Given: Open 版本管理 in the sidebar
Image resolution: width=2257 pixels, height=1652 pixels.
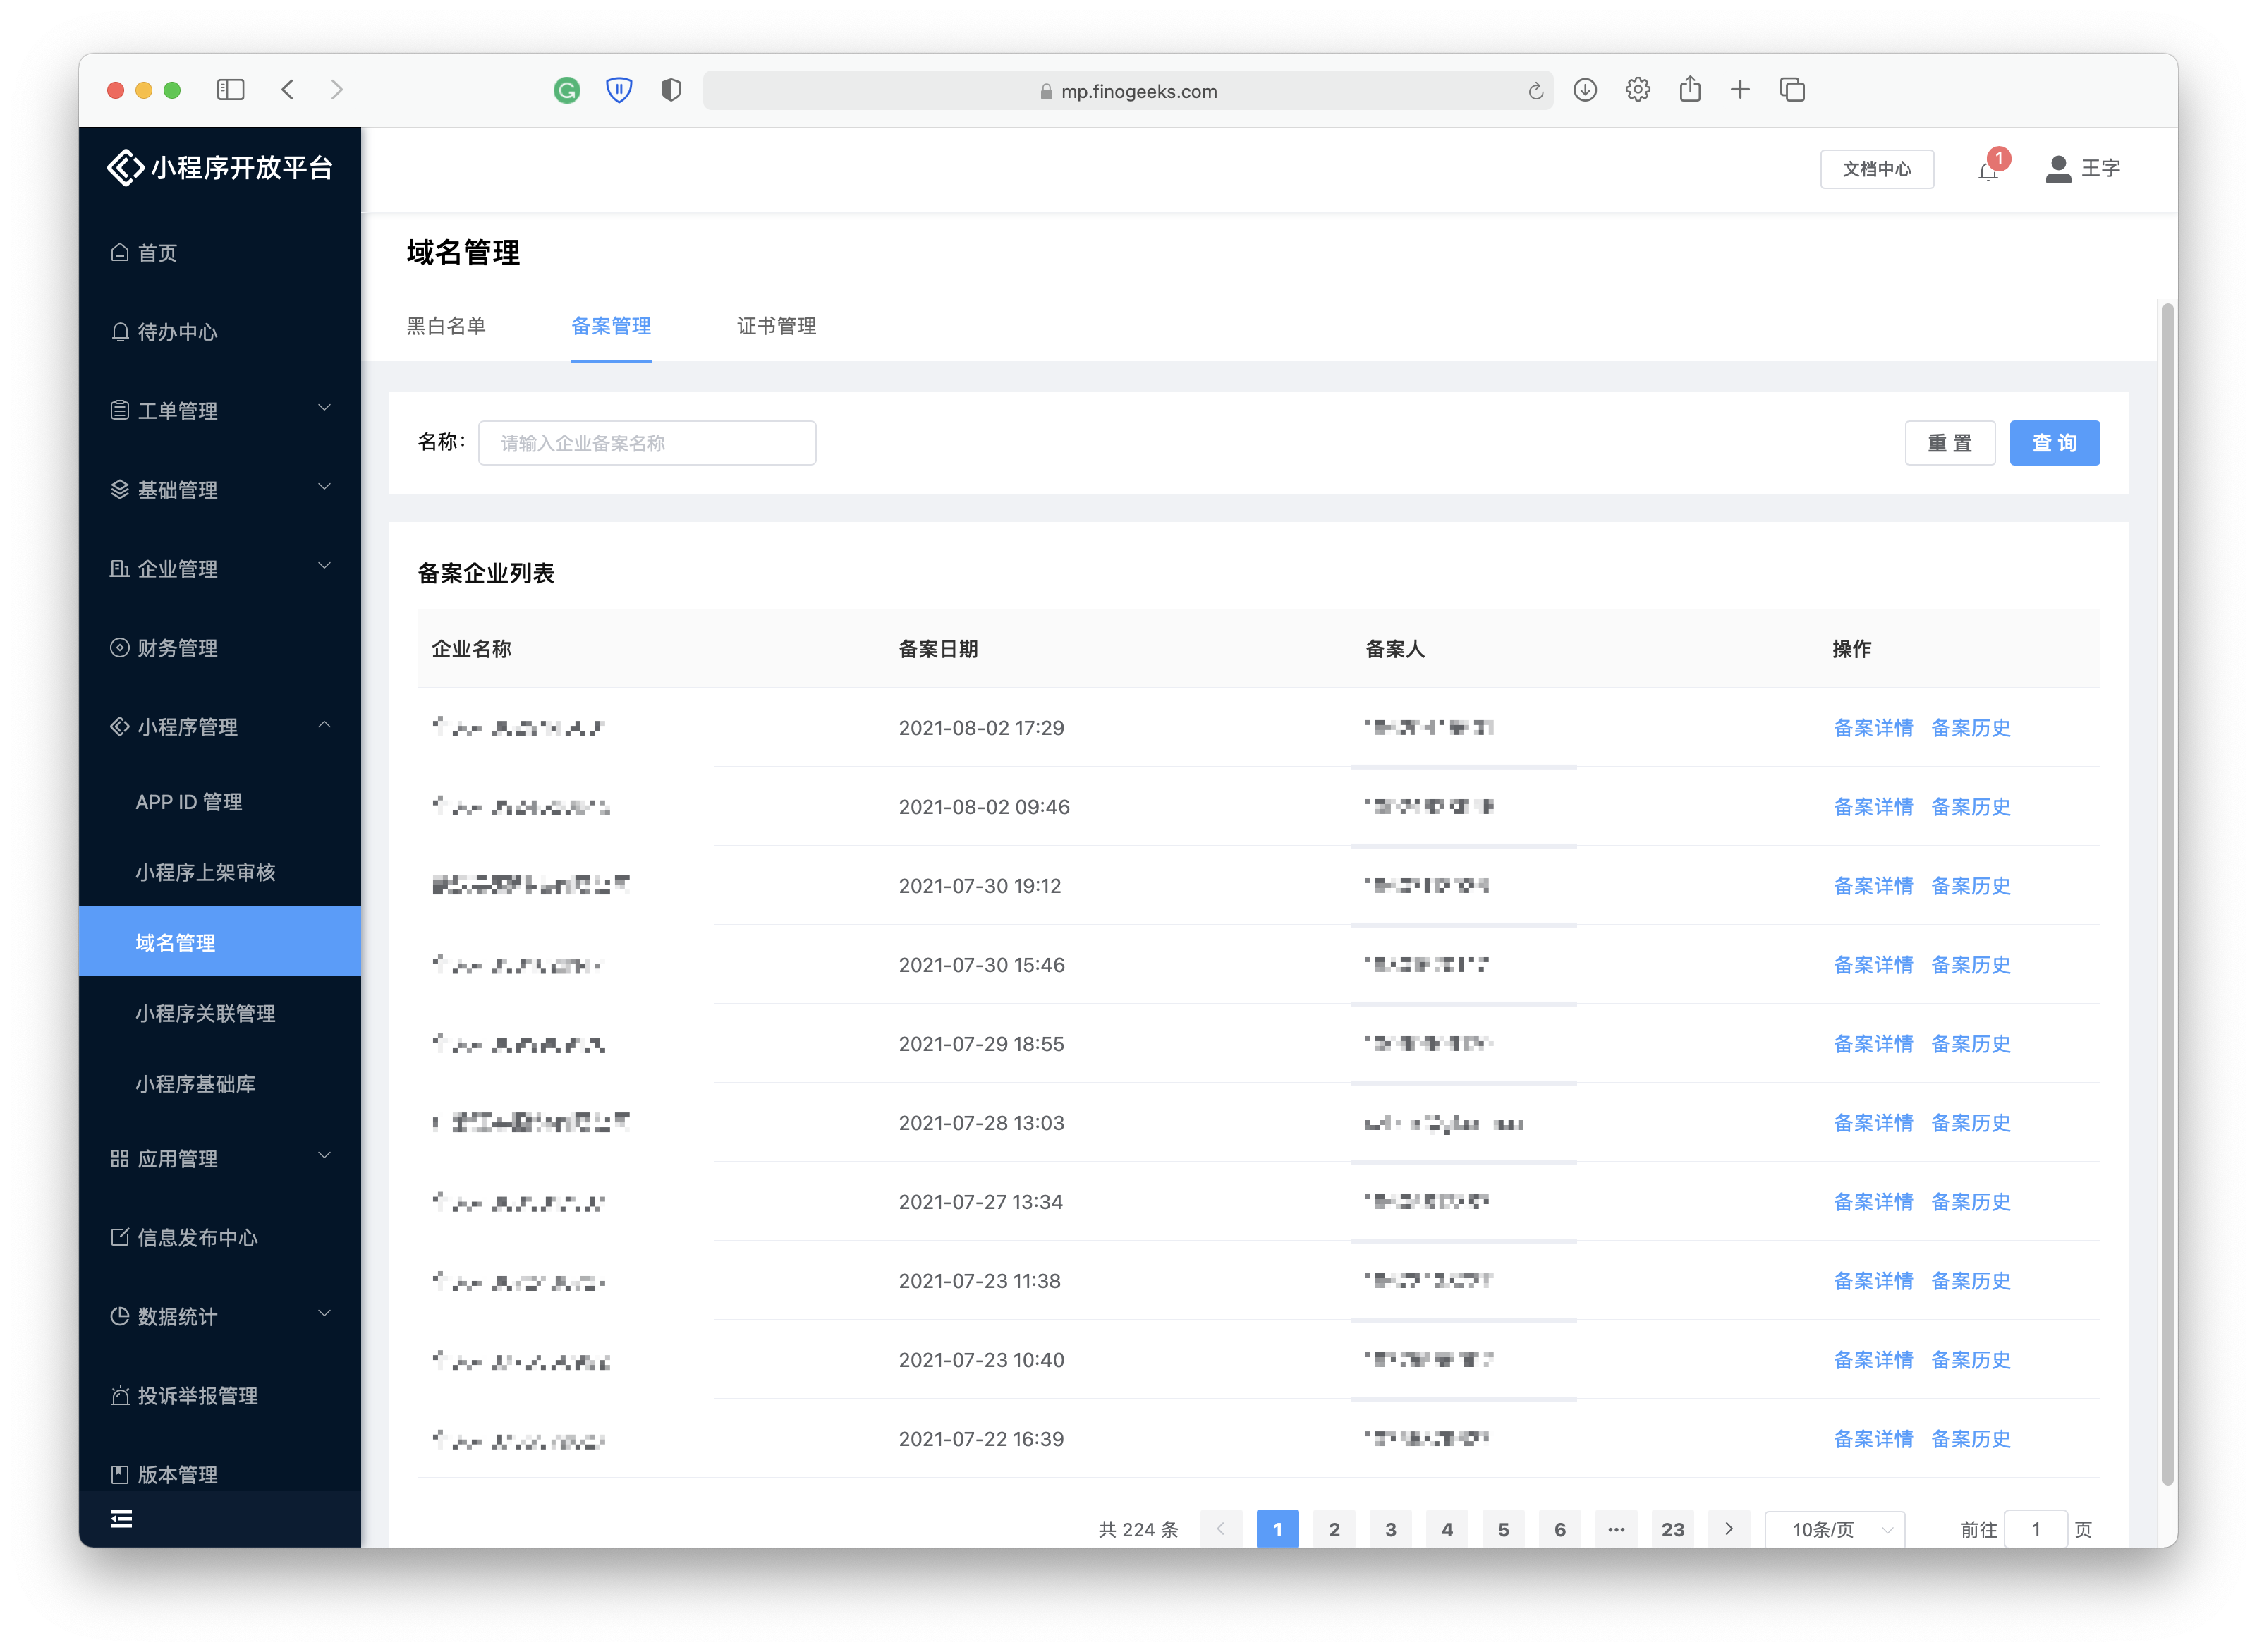Looking at the screenshot, I should [x=220, y=1474].
